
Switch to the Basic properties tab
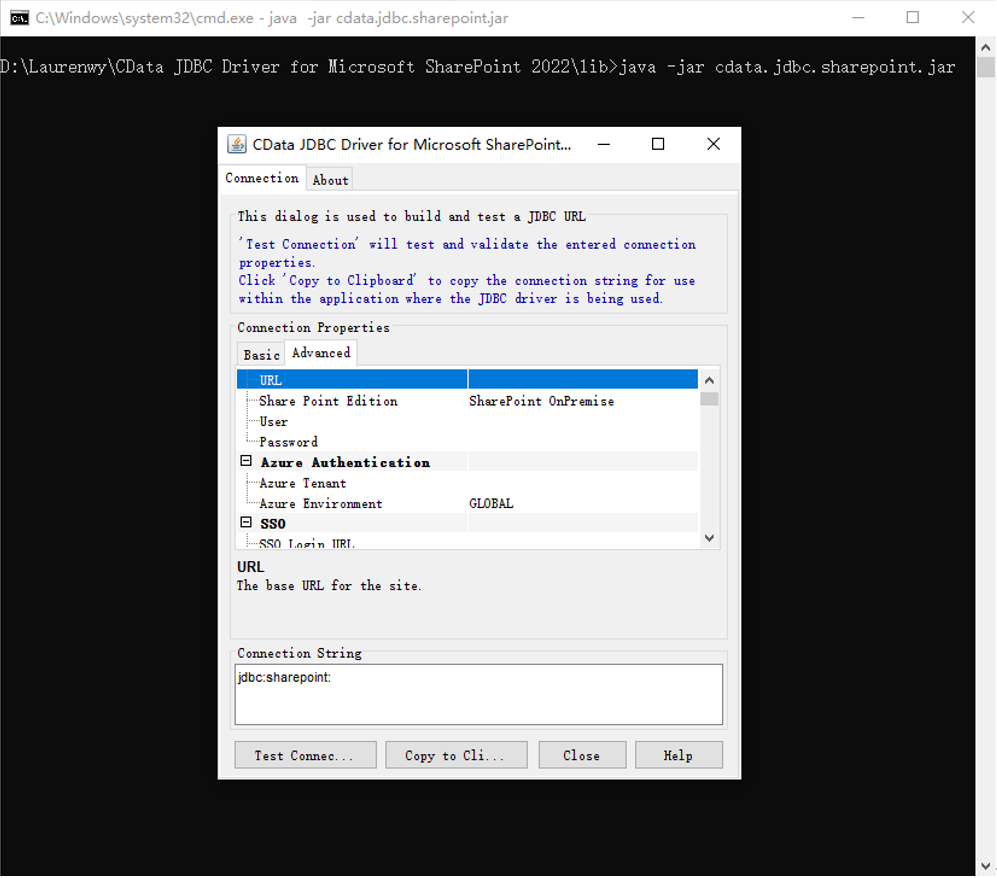(260, 354)
